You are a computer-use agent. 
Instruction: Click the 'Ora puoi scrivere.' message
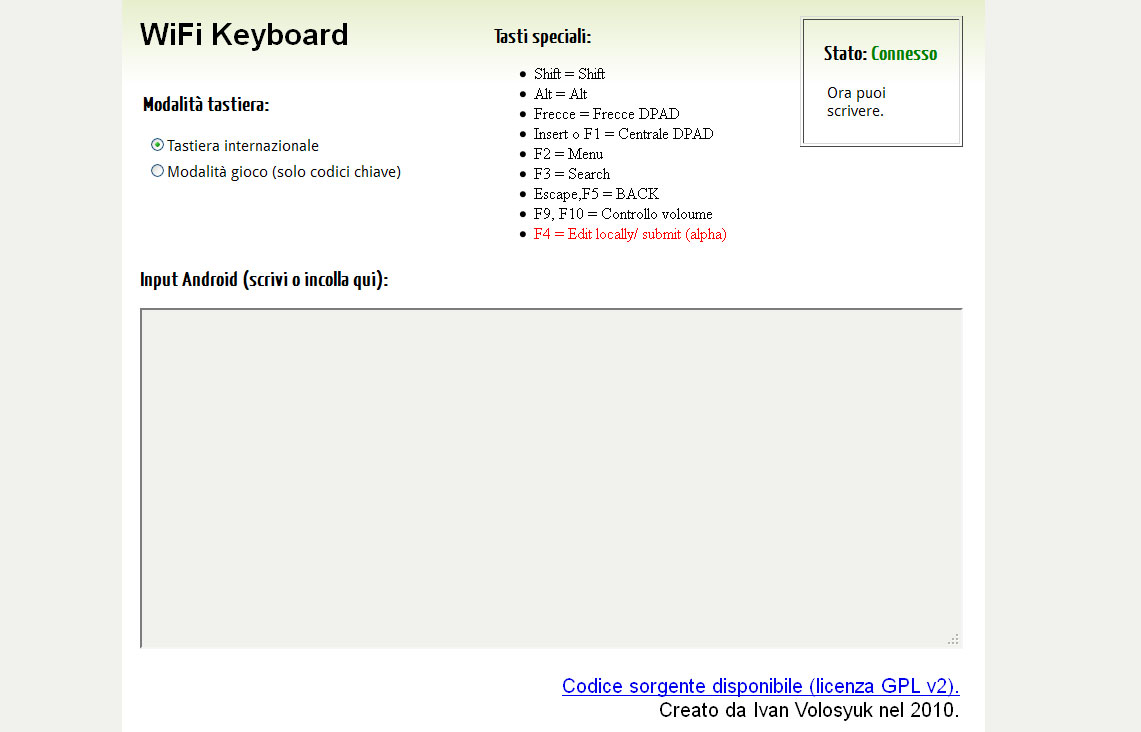pyautogui.click(x=856, y=102)
